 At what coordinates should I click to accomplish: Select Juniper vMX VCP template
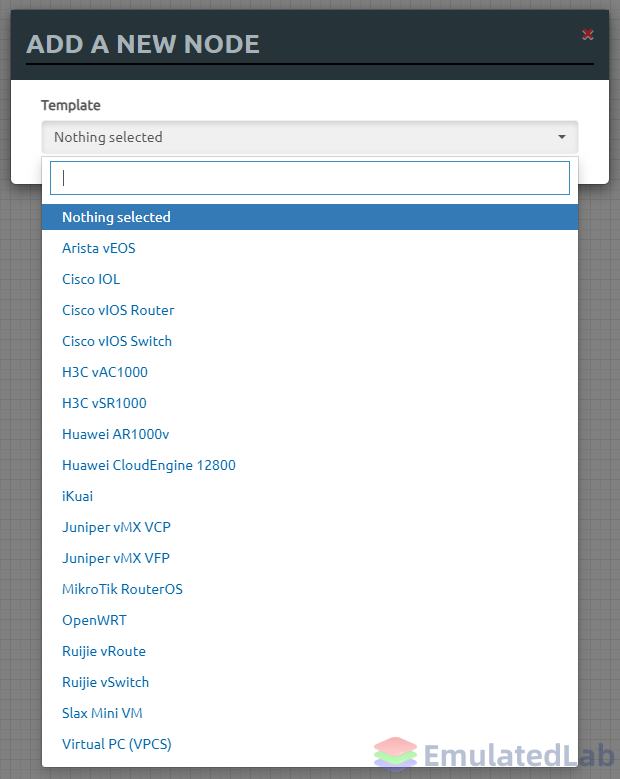point(310,527)
